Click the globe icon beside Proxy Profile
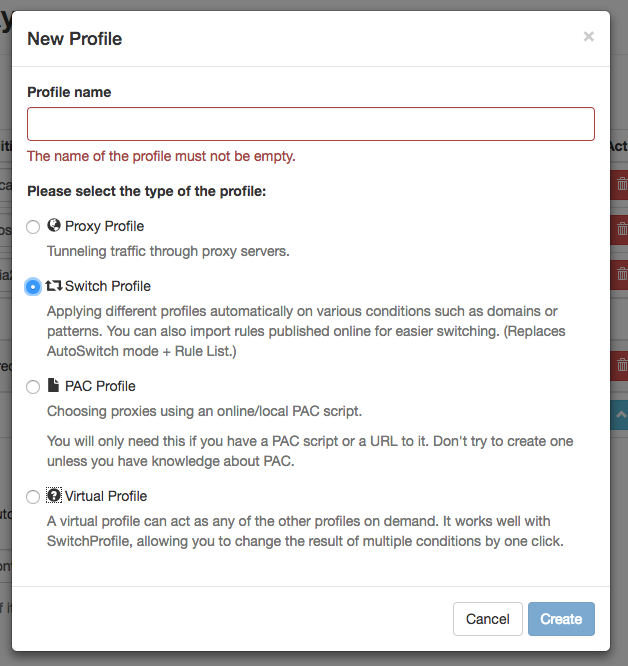The height and width of the screenshot is (666, 628). pos(54,226)
